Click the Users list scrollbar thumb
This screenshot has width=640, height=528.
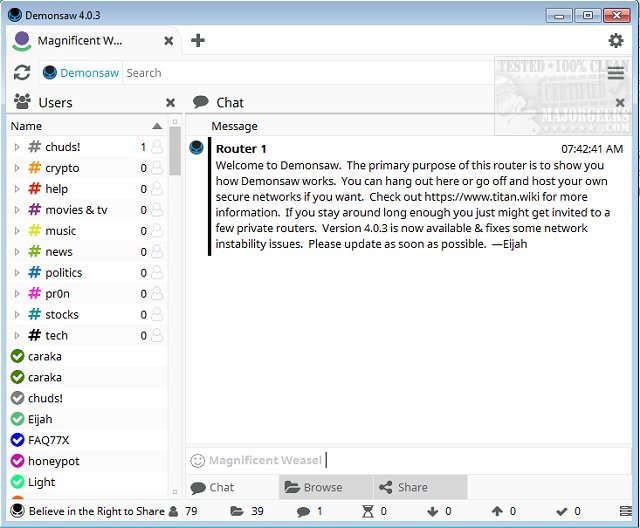coord(175,151)
